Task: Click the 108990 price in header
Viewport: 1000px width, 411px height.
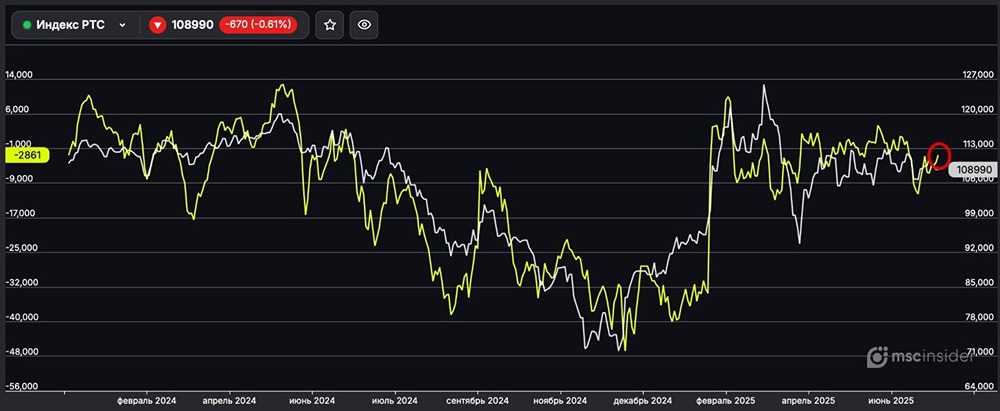Action: coord(193,25)
